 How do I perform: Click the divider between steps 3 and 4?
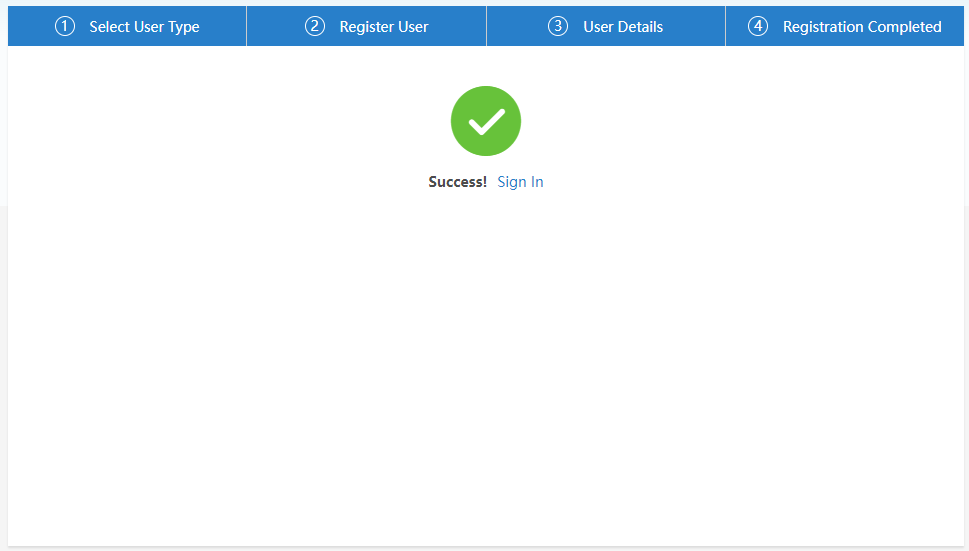click(x=725, y=26)
